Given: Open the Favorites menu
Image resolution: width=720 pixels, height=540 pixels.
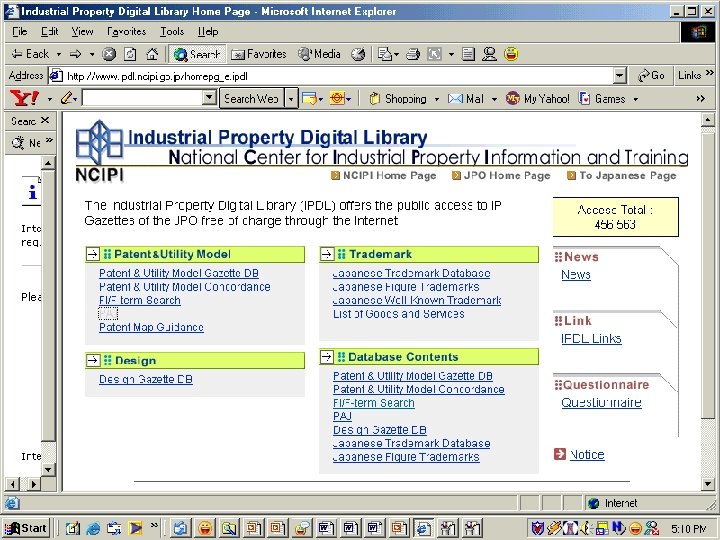Looking at the screenshot, I should point(126,31).
